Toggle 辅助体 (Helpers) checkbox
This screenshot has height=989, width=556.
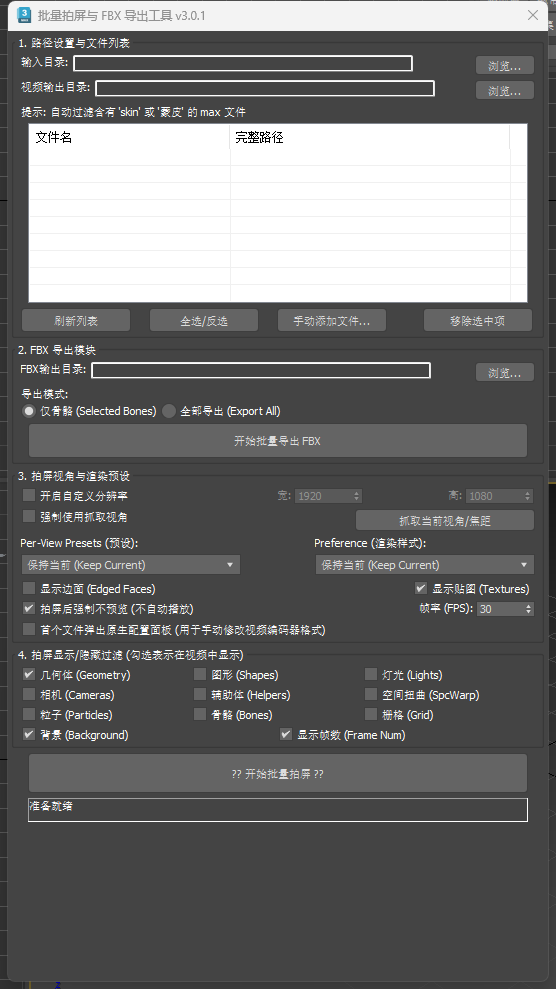(200, 694)
